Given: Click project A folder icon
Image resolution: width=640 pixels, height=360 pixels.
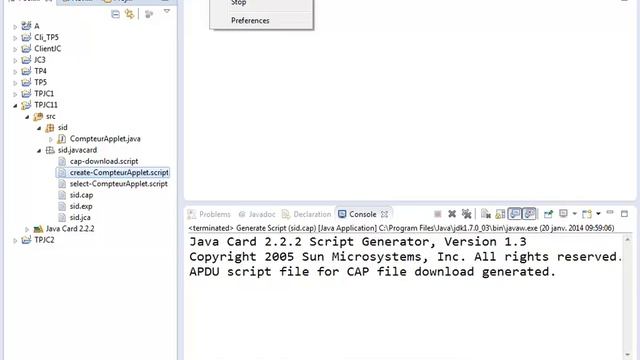Looking at the screenshot, I should click(26, 26).
